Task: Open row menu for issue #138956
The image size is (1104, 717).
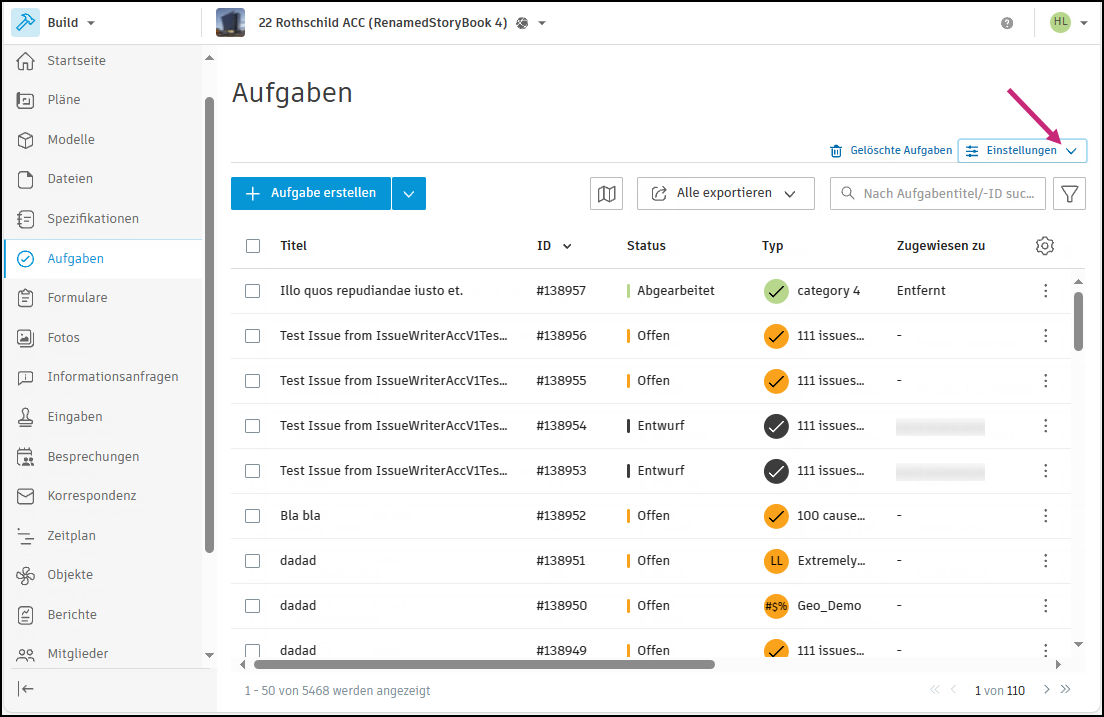Action: (x=1046, y=336)
